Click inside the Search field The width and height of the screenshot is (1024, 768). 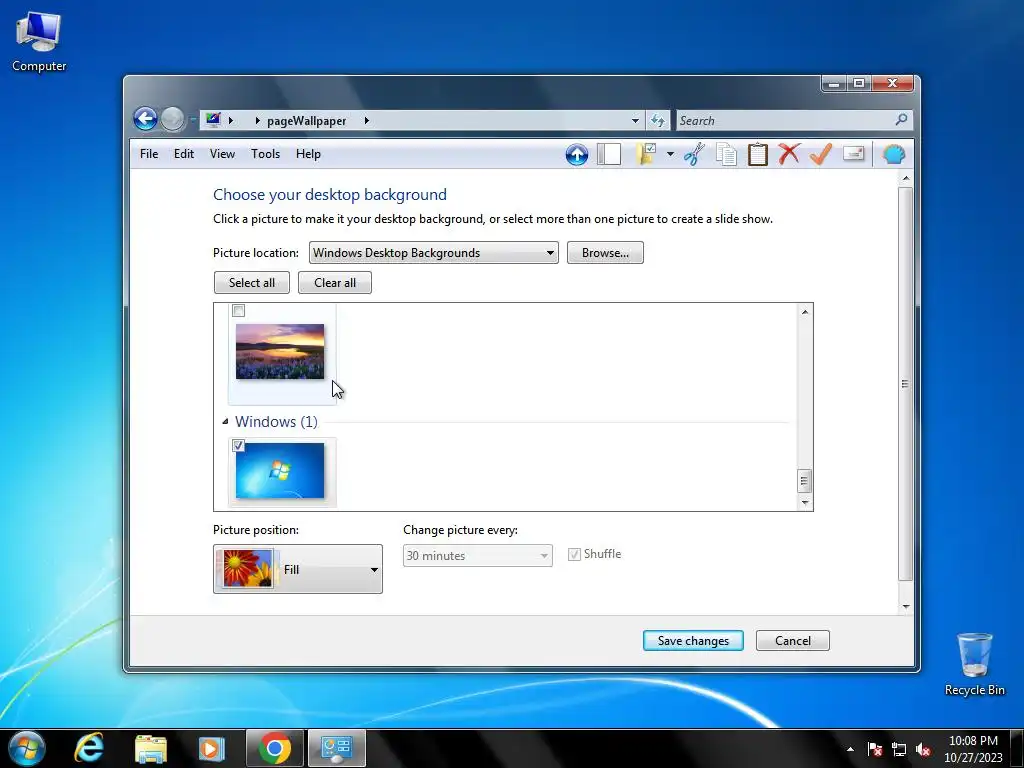[786, 120]
